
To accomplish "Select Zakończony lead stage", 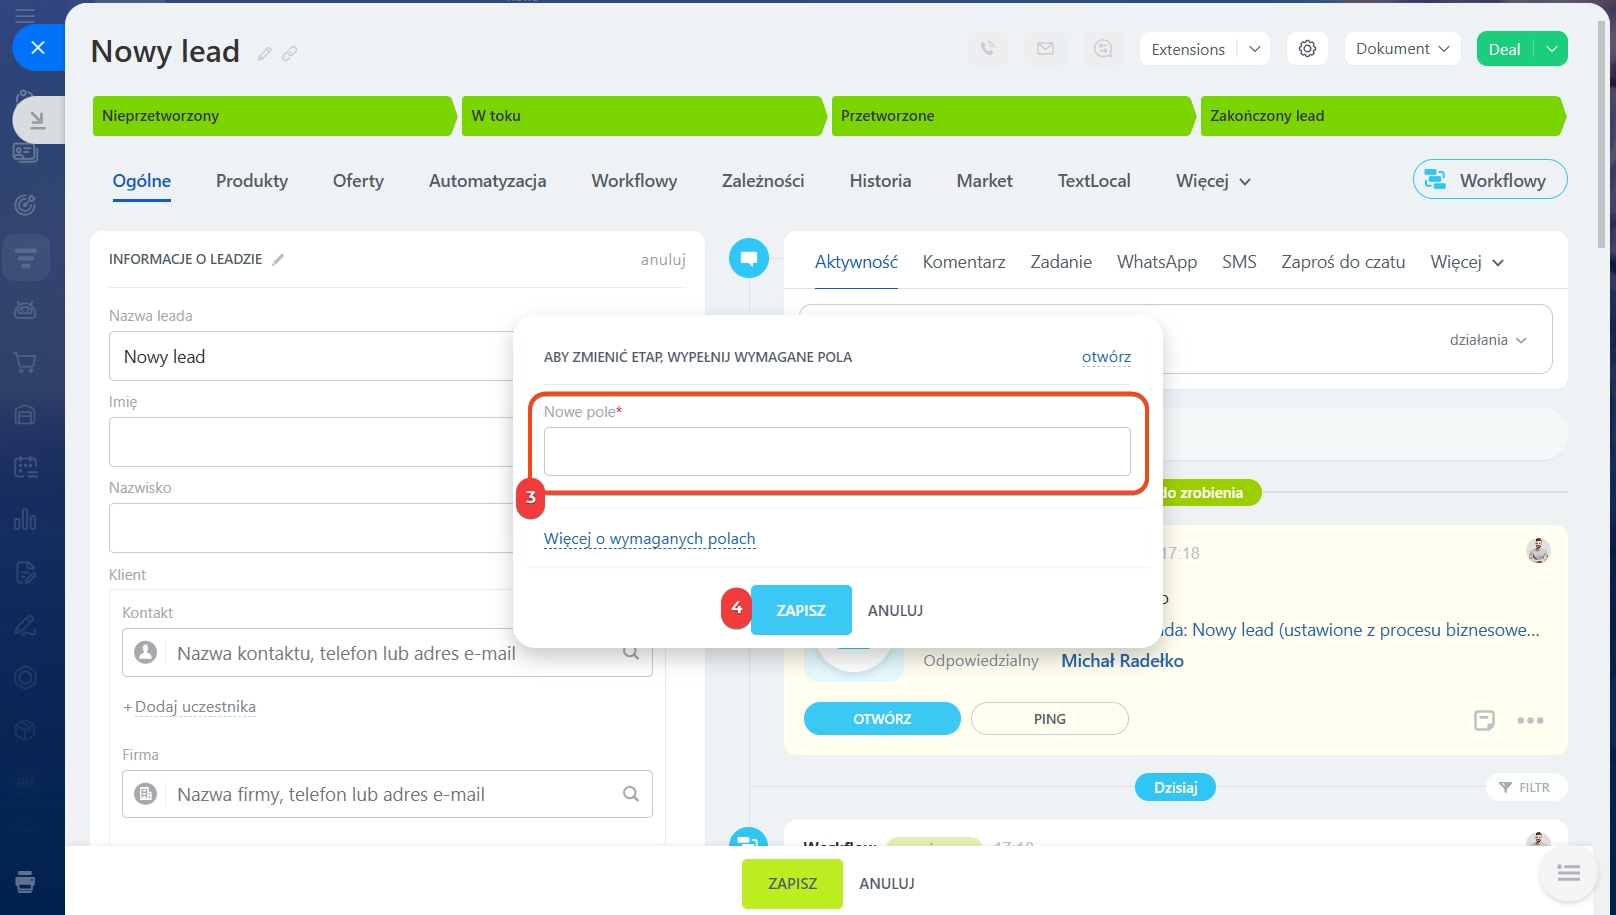I will (x=1383, y=116).
